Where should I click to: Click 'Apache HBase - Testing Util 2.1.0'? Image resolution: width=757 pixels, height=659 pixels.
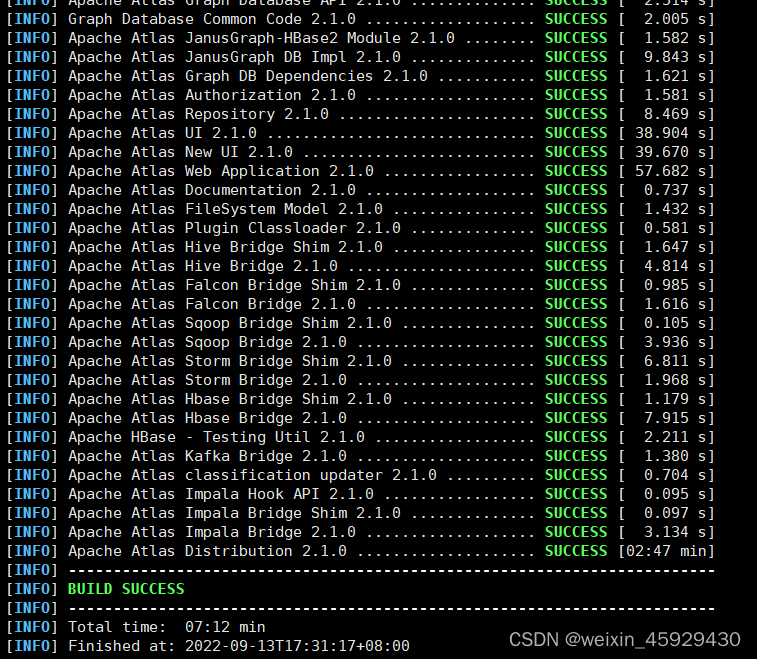tap(216, 437)
